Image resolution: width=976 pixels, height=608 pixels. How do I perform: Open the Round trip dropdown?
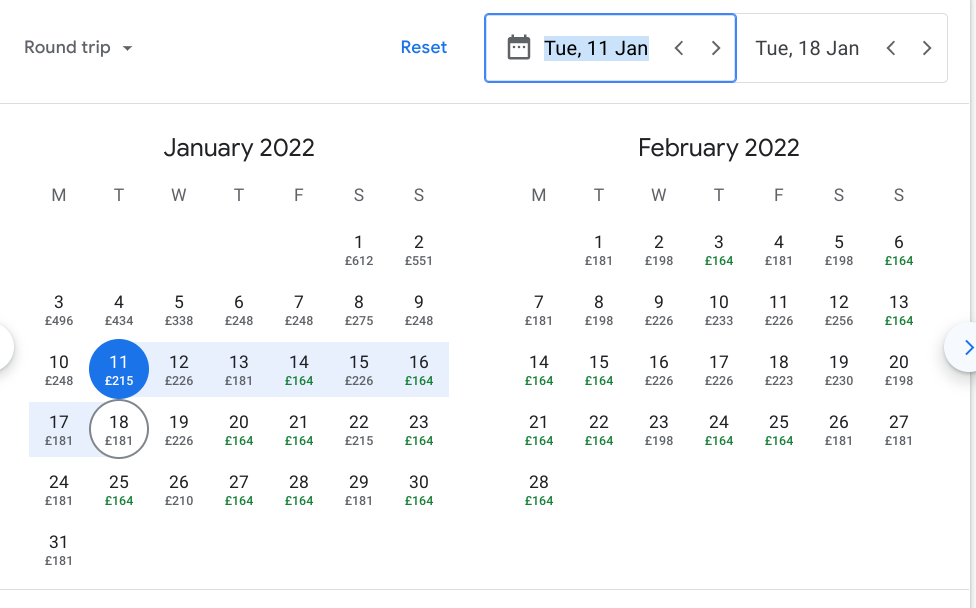pyautogui.click(x=79, y=47)
